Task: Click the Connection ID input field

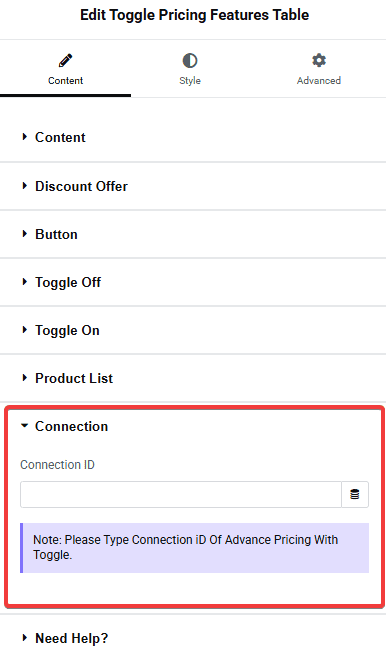Action: click(181, 494)
